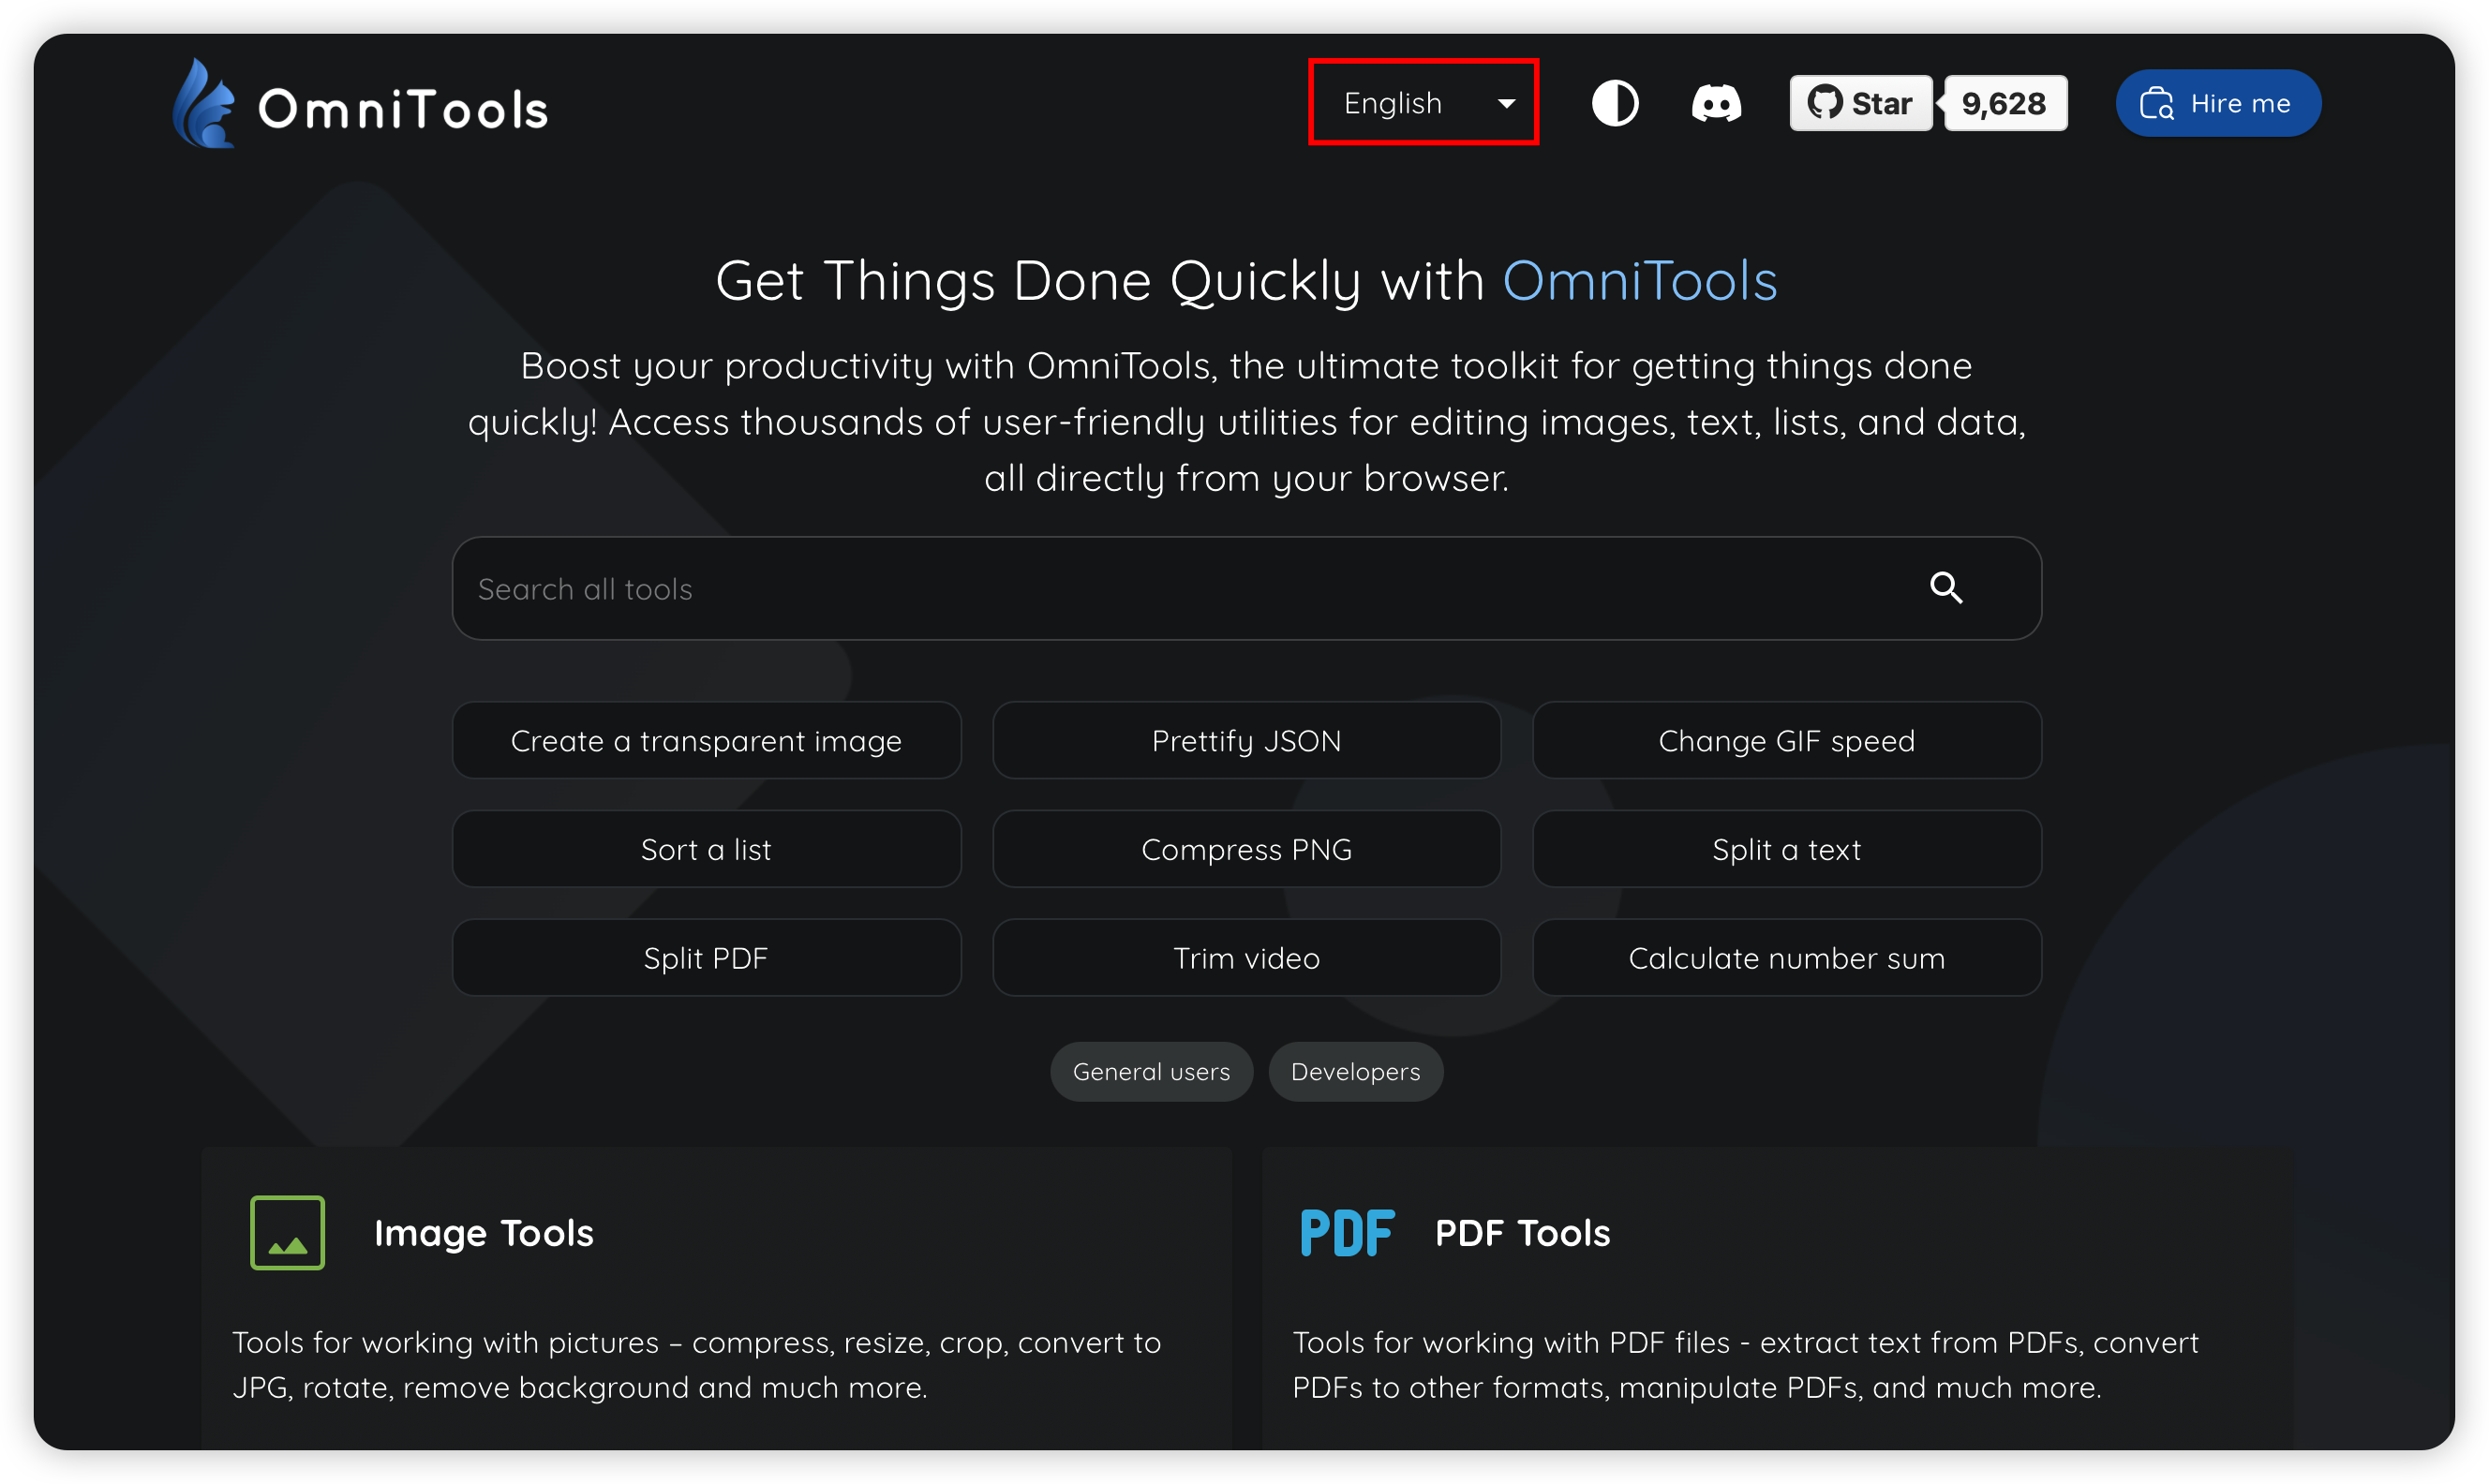
Task: Open the Split a text tool
Action: [1786, 849]
